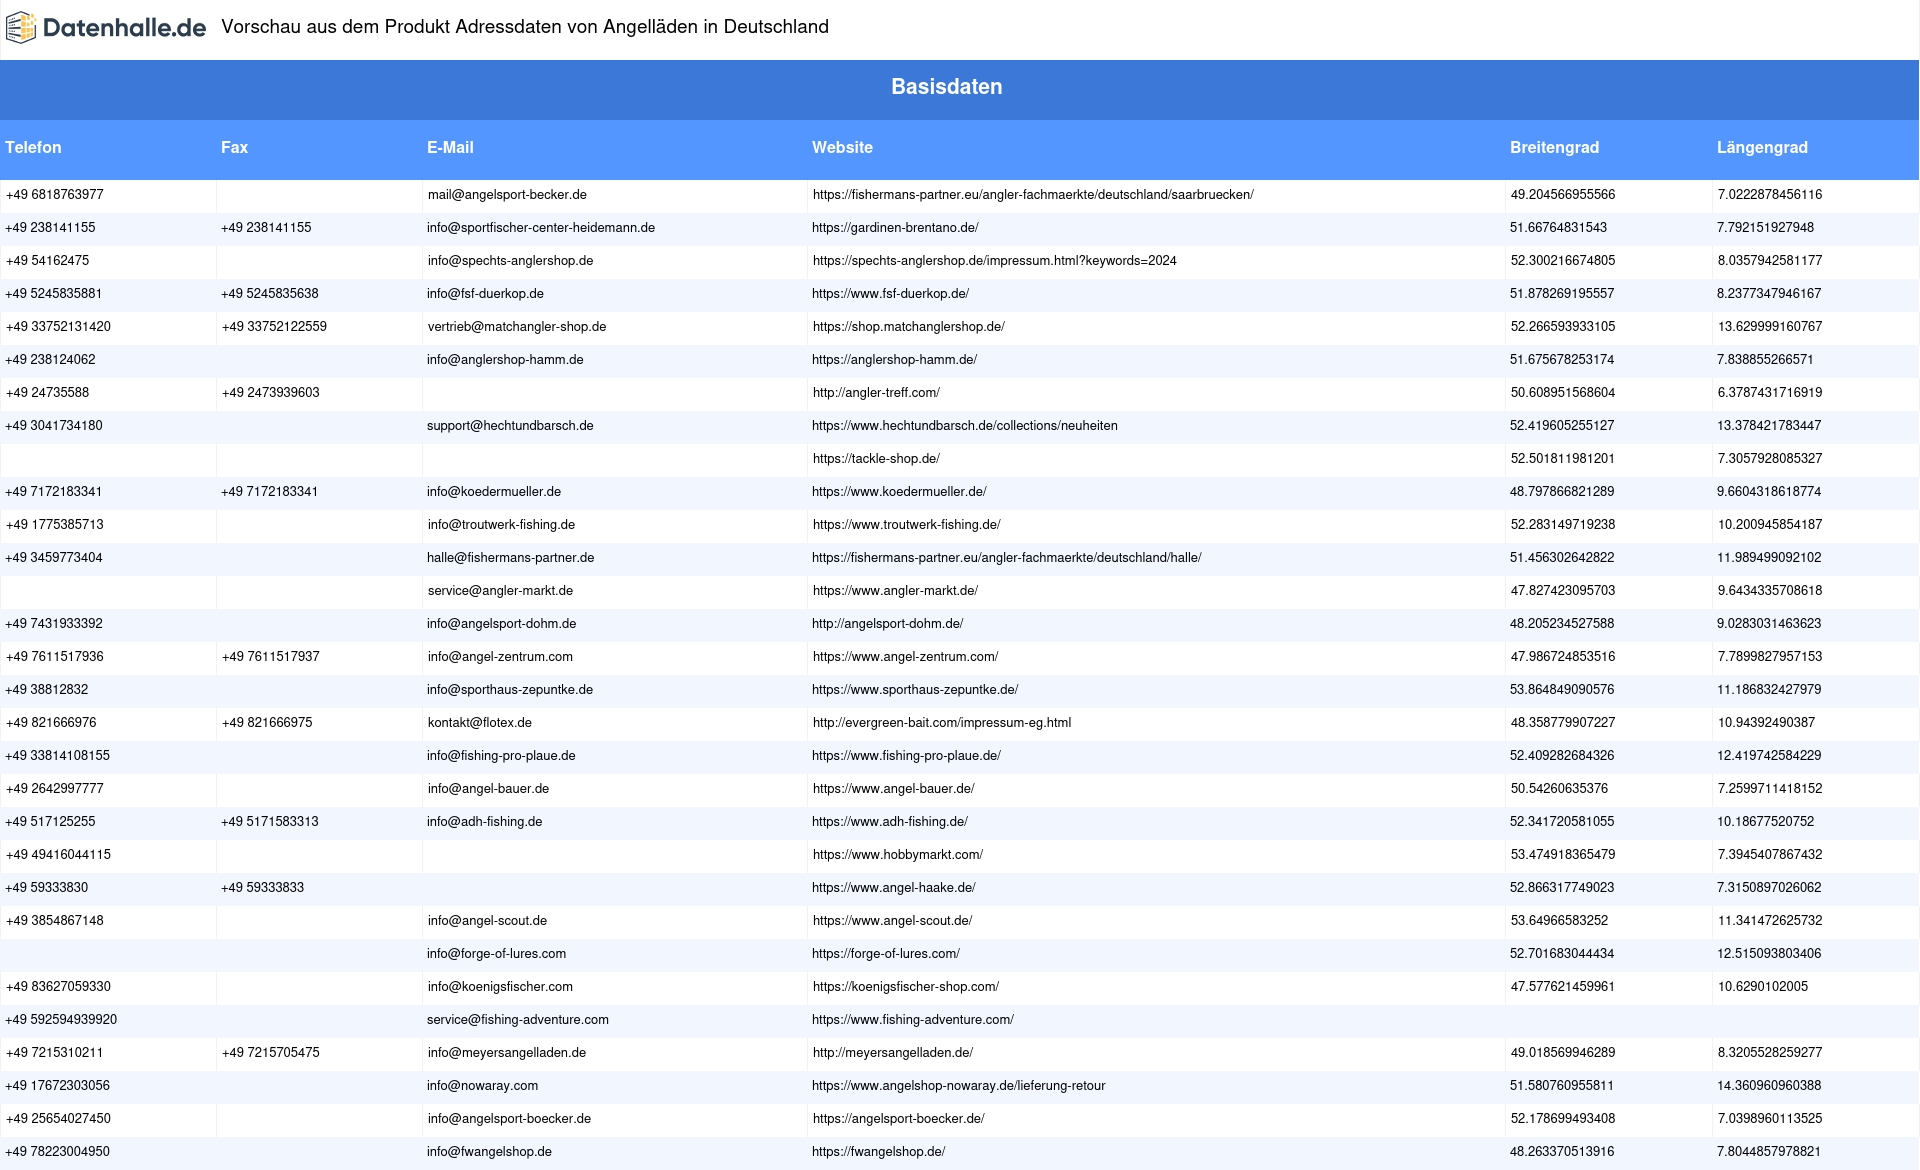This screenshot has height=1170, width=1920.
Task: Open https://shop.matchanglershop.de/ link
Action: 908,327
